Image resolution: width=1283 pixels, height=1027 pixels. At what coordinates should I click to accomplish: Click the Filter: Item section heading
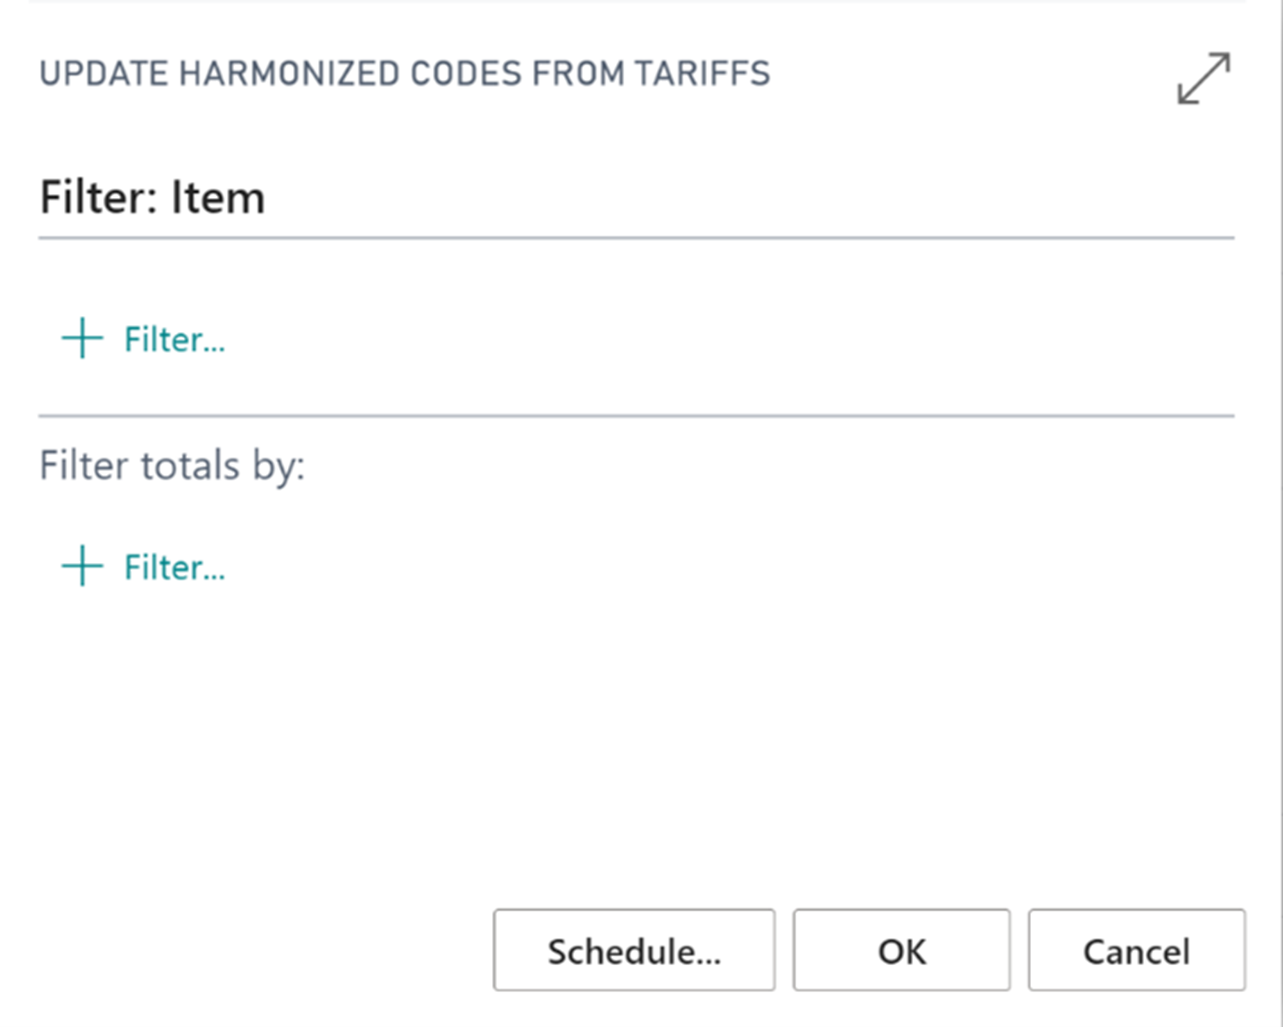(152, 197)
